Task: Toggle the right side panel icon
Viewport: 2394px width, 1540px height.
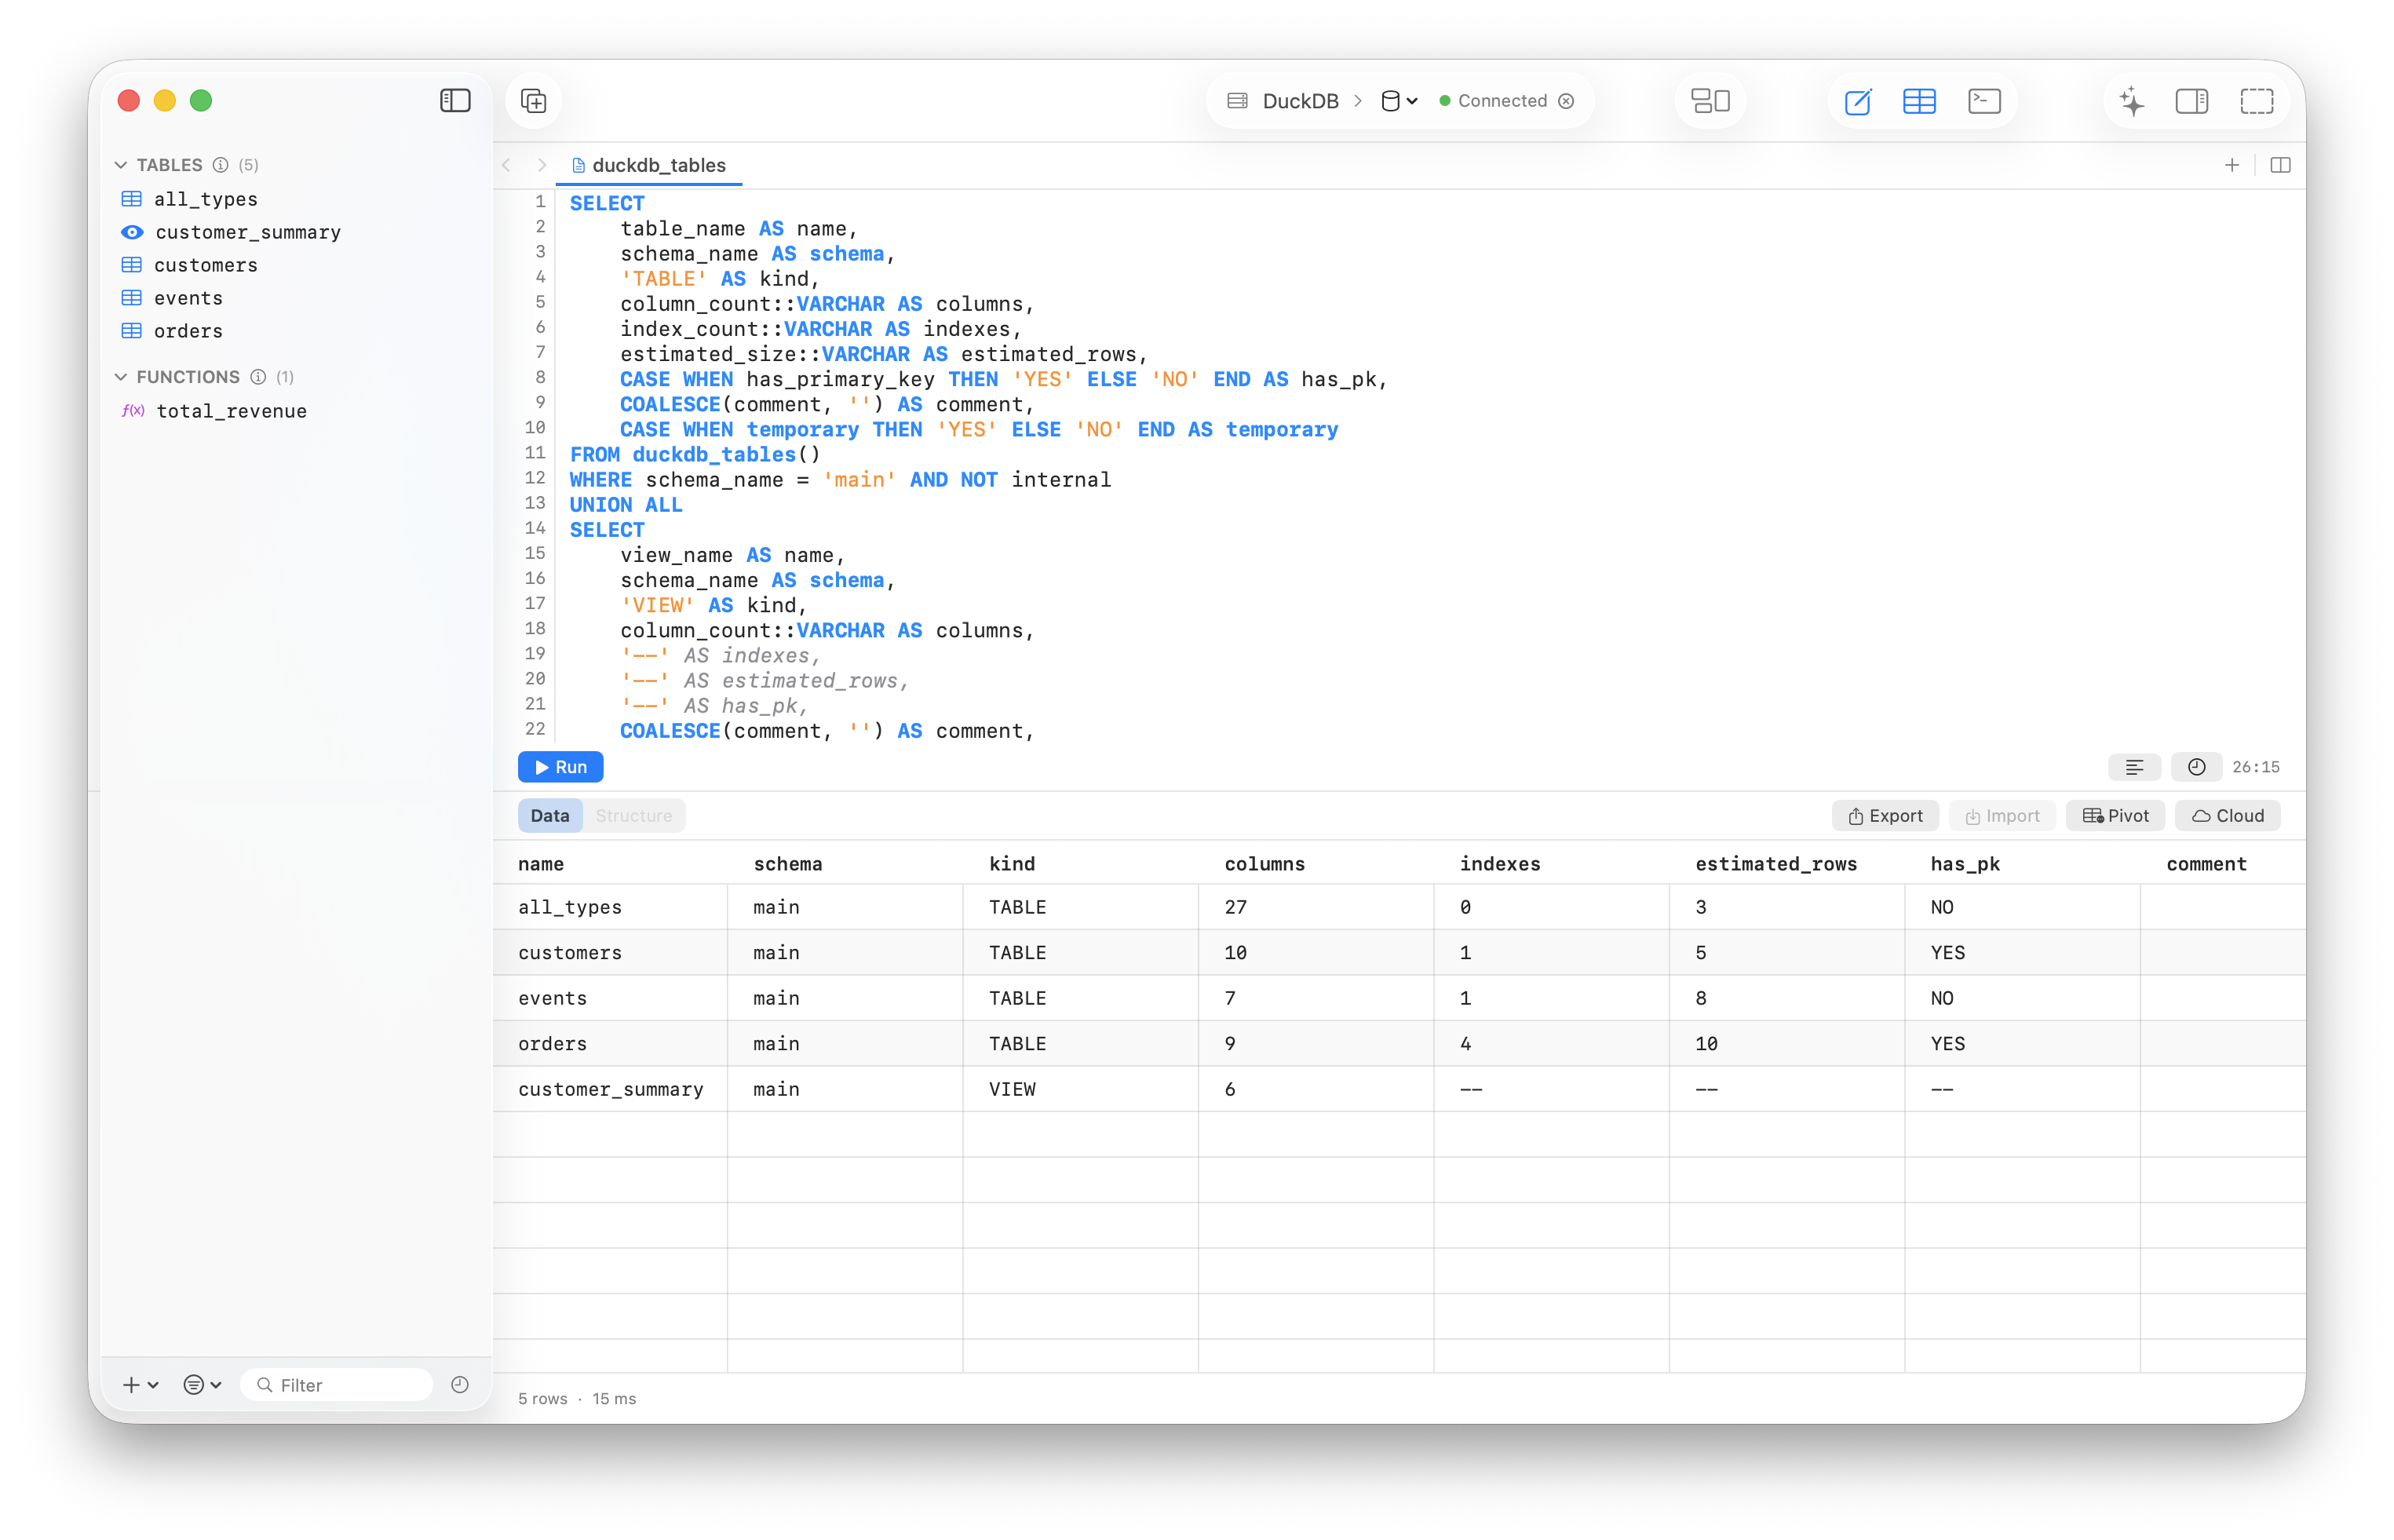Action: click(x=2192, y=100)
